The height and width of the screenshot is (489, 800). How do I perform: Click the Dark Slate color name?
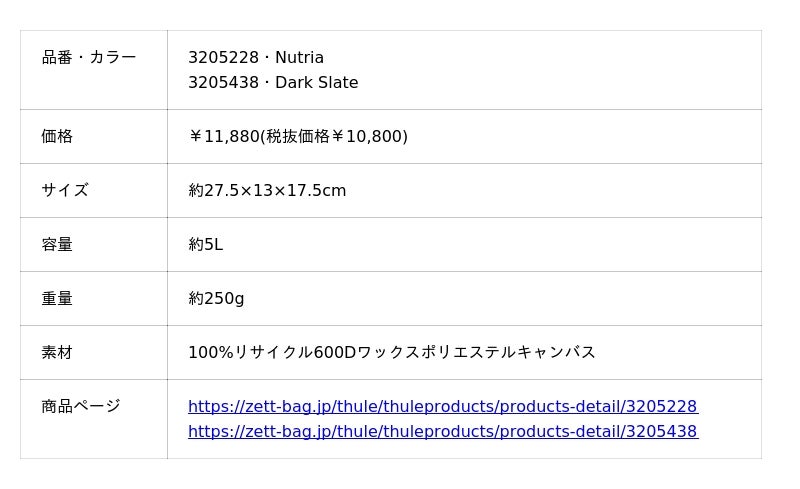(317, 83)
